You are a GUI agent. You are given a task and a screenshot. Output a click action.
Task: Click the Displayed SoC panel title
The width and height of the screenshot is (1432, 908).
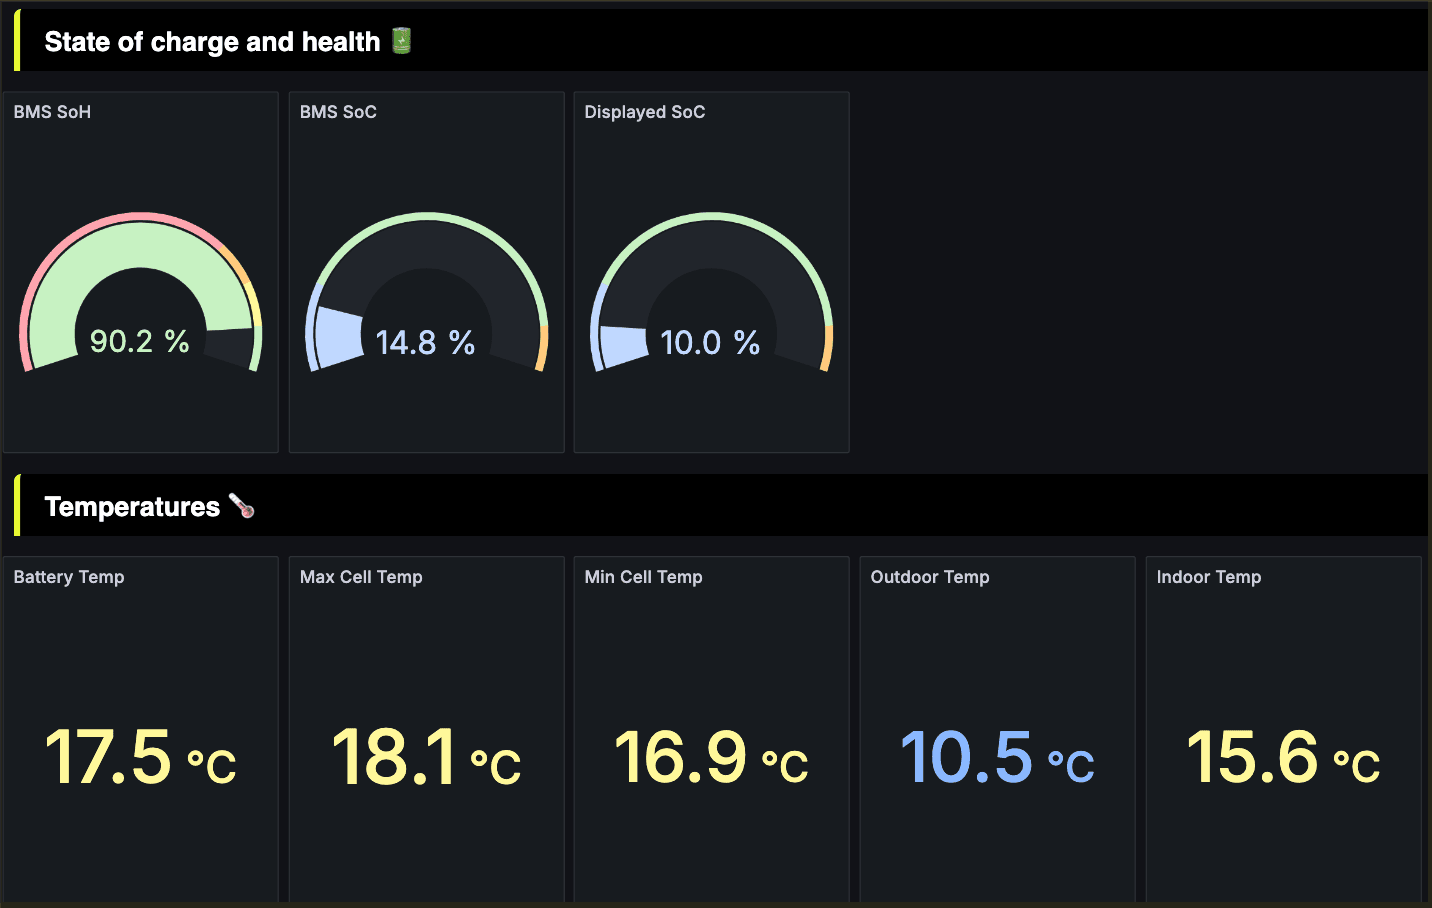644,112
